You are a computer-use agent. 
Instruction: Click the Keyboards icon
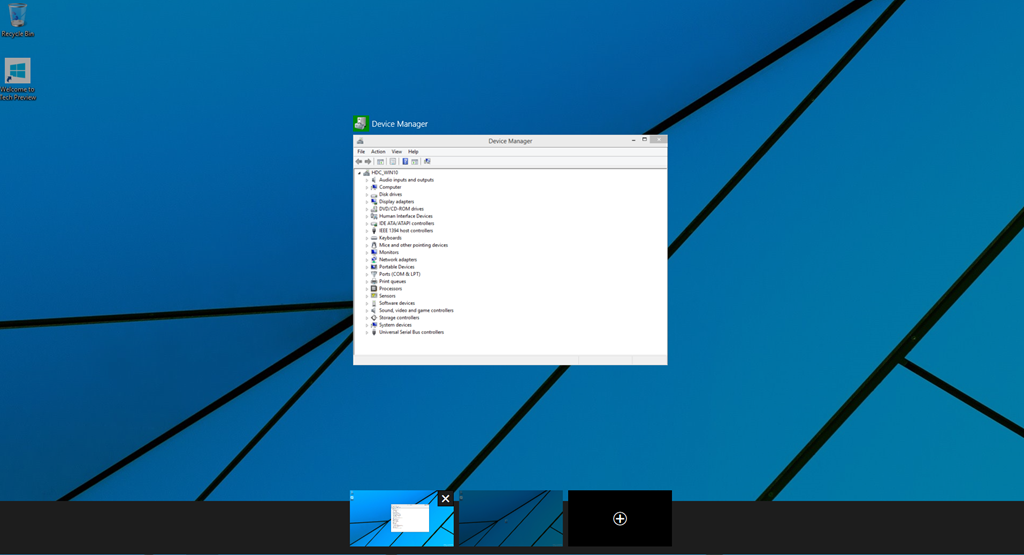tap(374, 238)
